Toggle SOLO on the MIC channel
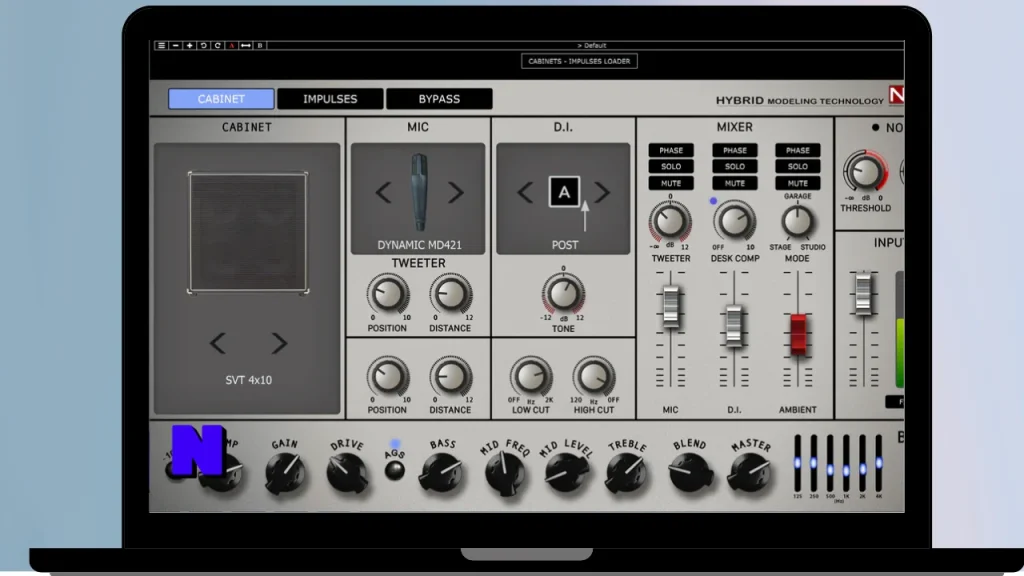 (x=671, y=167)
